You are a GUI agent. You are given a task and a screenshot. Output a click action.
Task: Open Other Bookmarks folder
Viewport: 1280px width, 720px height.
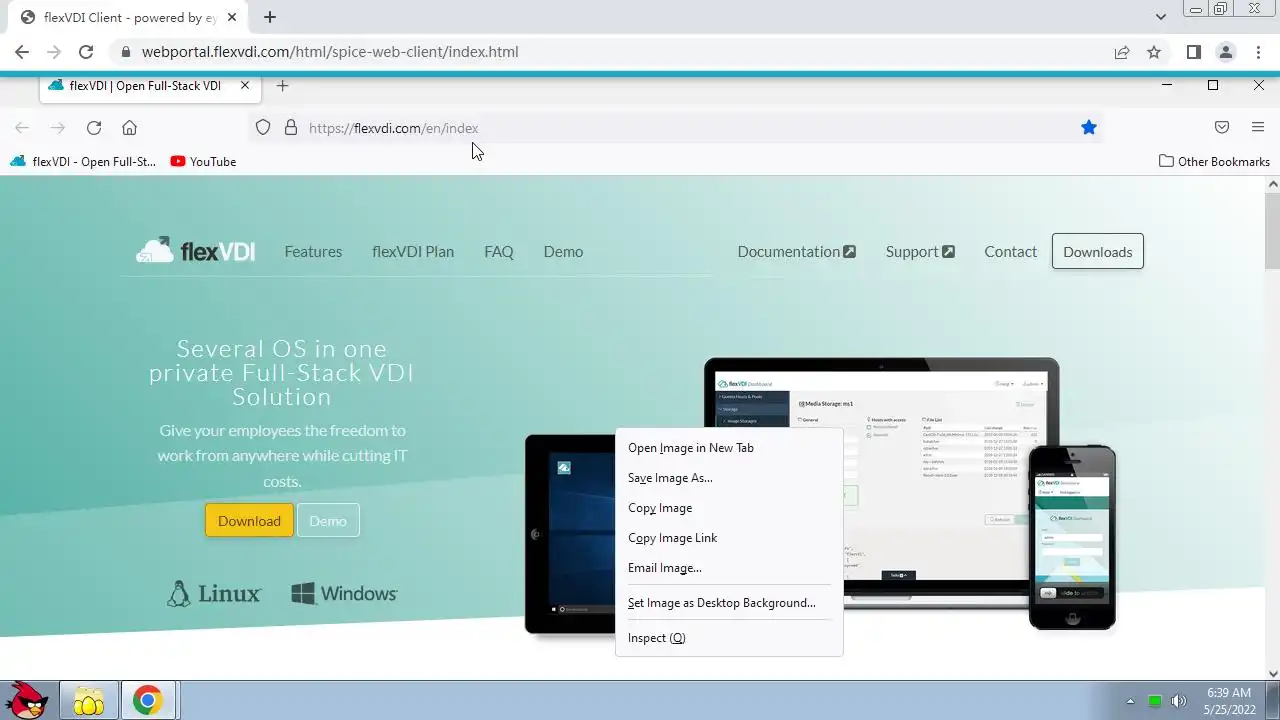1214,162
